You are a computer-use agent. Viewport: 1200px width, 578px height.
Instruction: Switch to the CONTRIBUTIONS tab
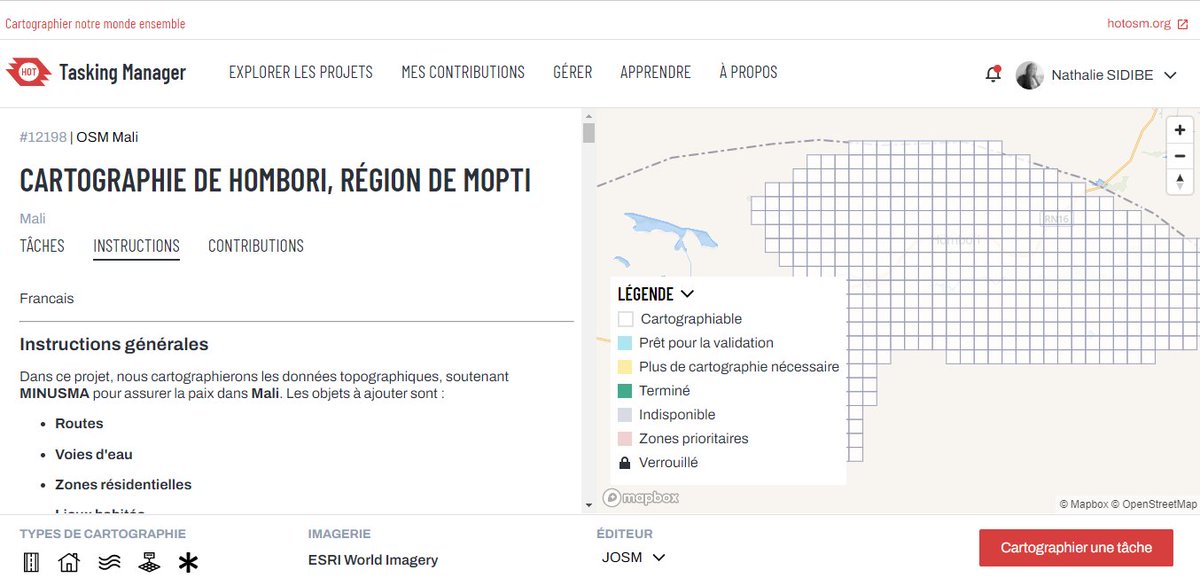click(x=256, y=246)
